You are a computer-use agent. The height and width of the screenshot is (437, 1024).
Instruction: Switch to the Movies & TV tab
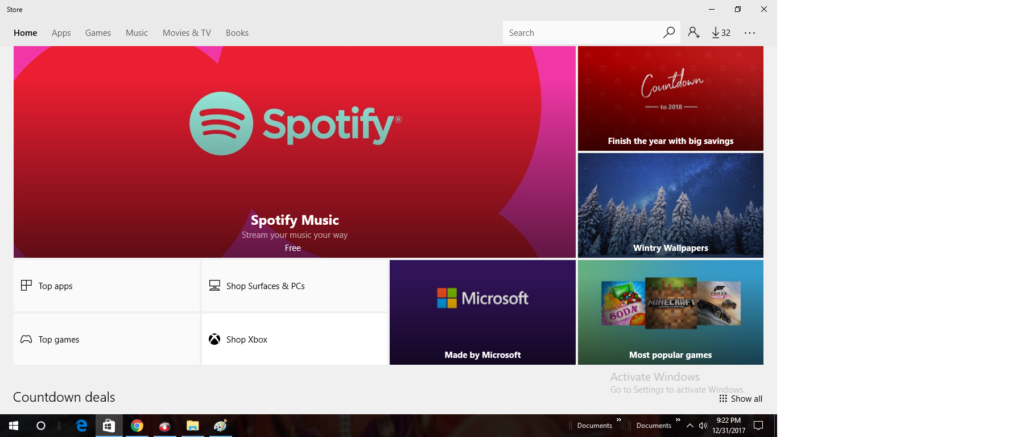(187, 33)
